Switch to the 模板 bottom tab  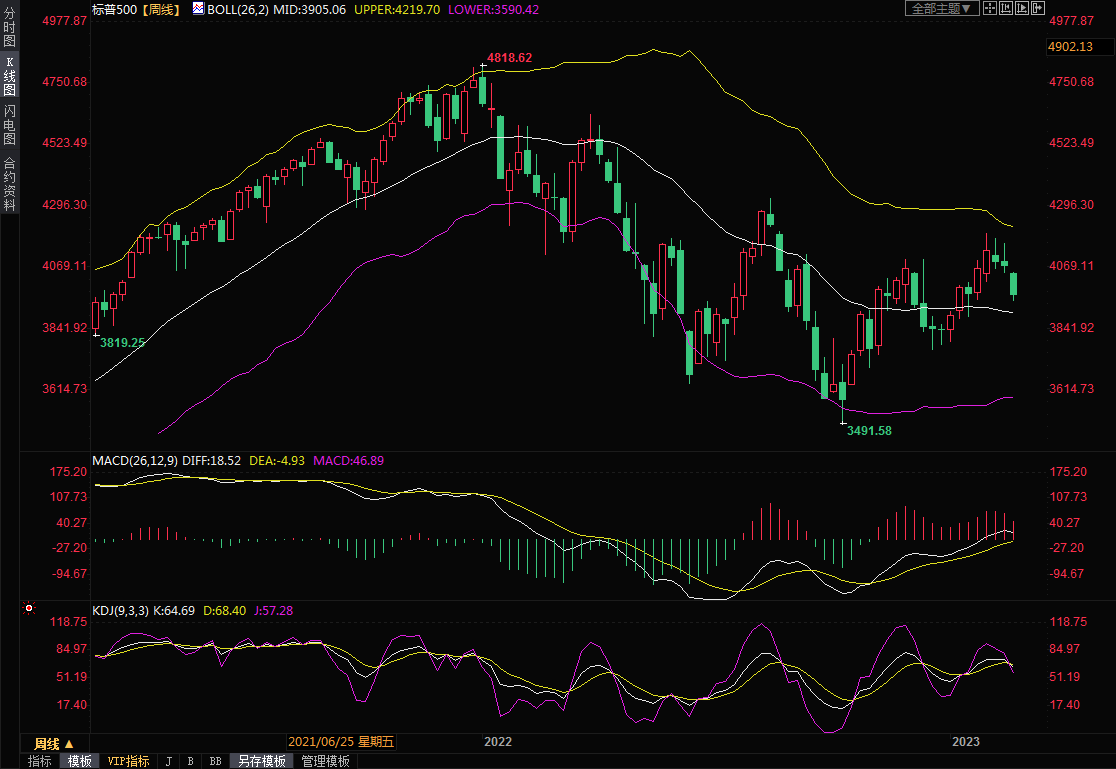click(x=80, y=761)
